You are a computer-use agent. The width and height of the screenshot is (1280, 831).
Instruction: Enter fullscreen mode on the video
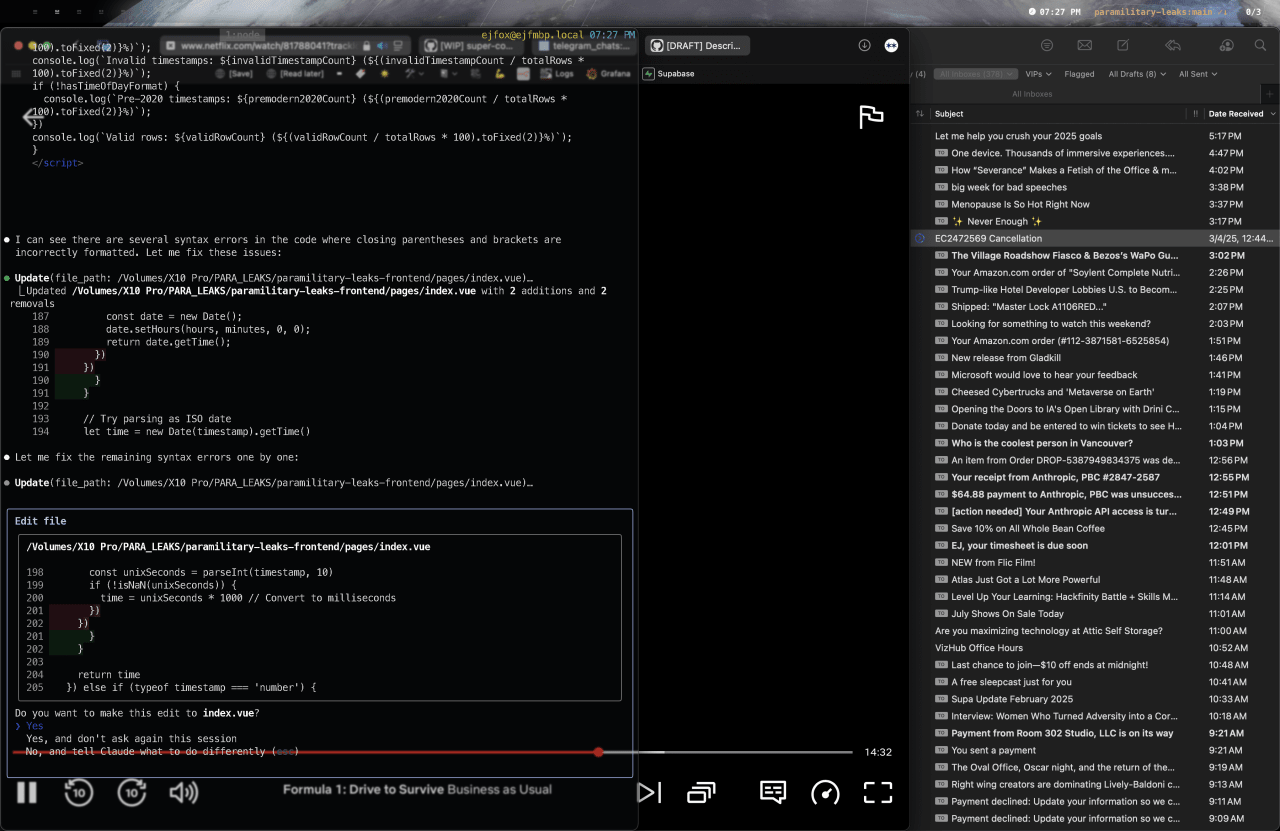coord(877,792)
